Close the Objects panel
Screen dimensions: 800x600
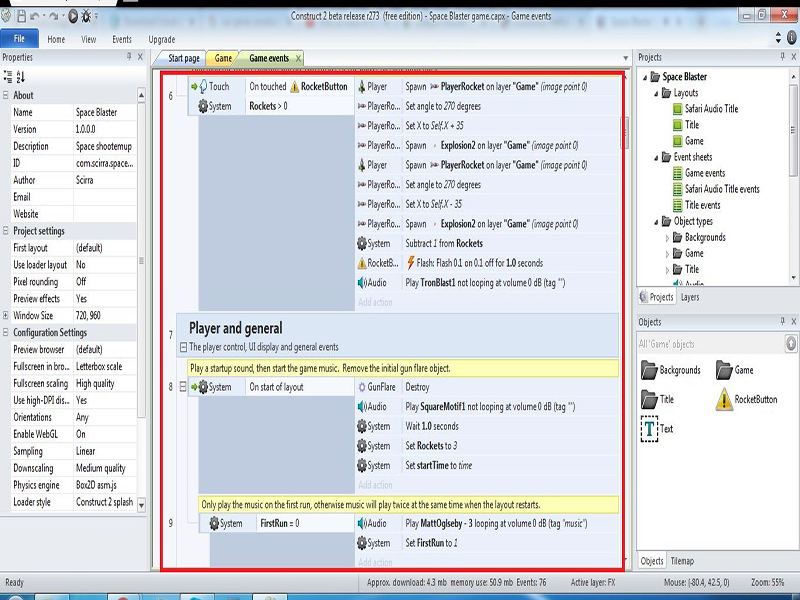(794, 321)
